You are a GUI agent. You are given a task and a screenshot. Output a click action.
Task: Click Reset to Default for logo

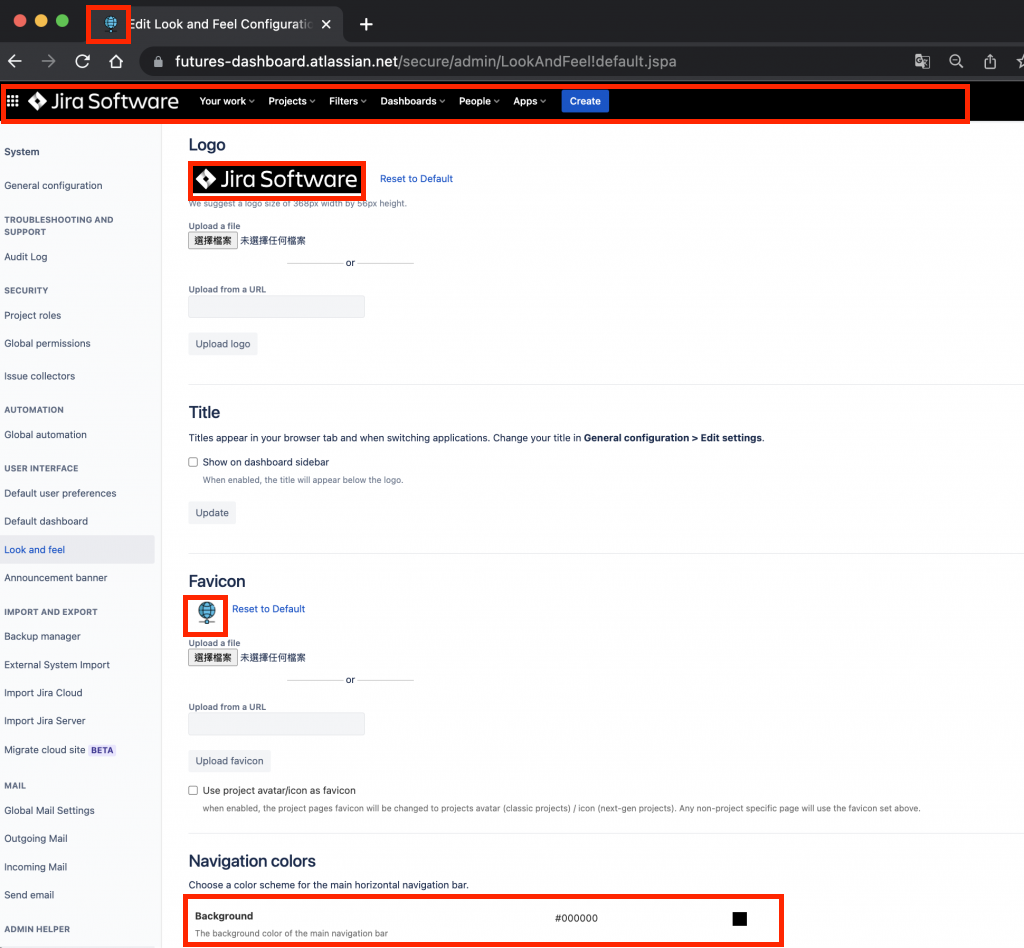416,179
